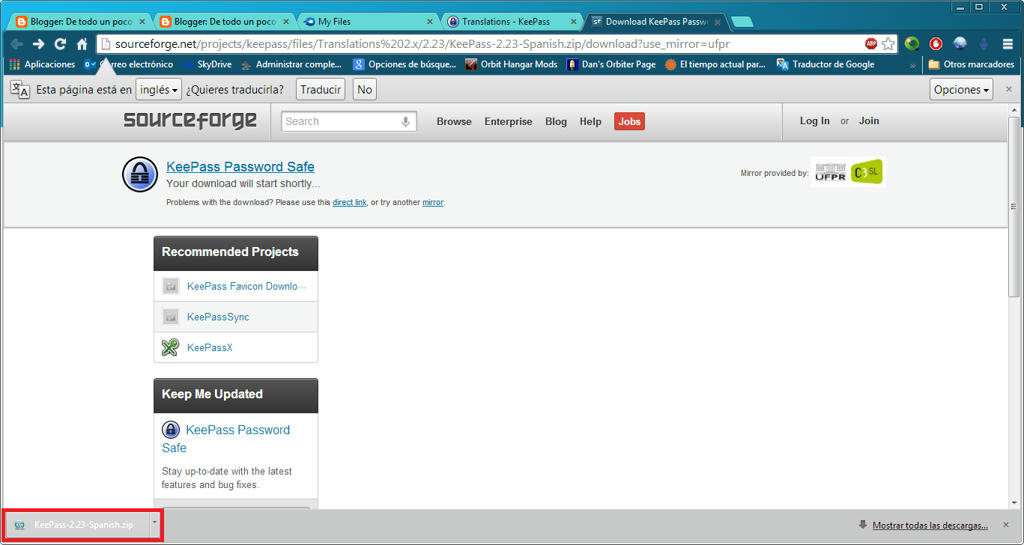Viewport: 1024px width, 545px height.
Task: Show hidden bookmarks via the chevron
Action: click(913, 65)
